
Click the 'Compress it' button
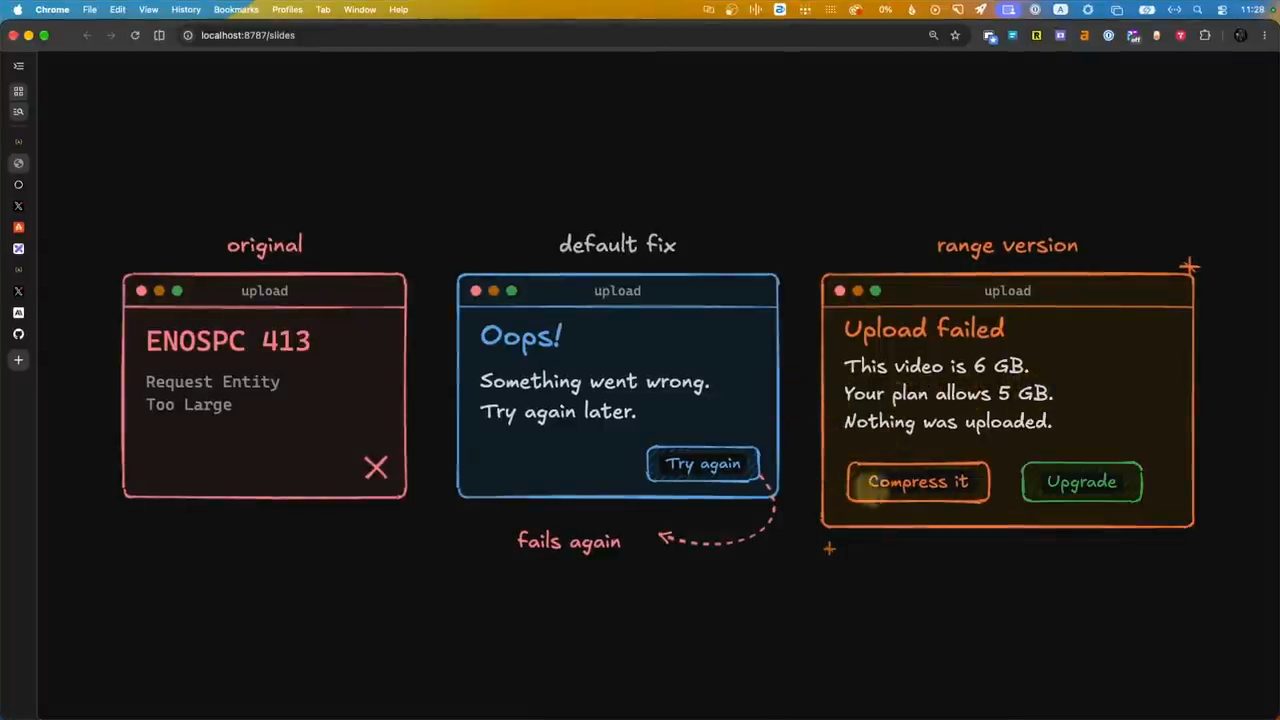point(918,482)
